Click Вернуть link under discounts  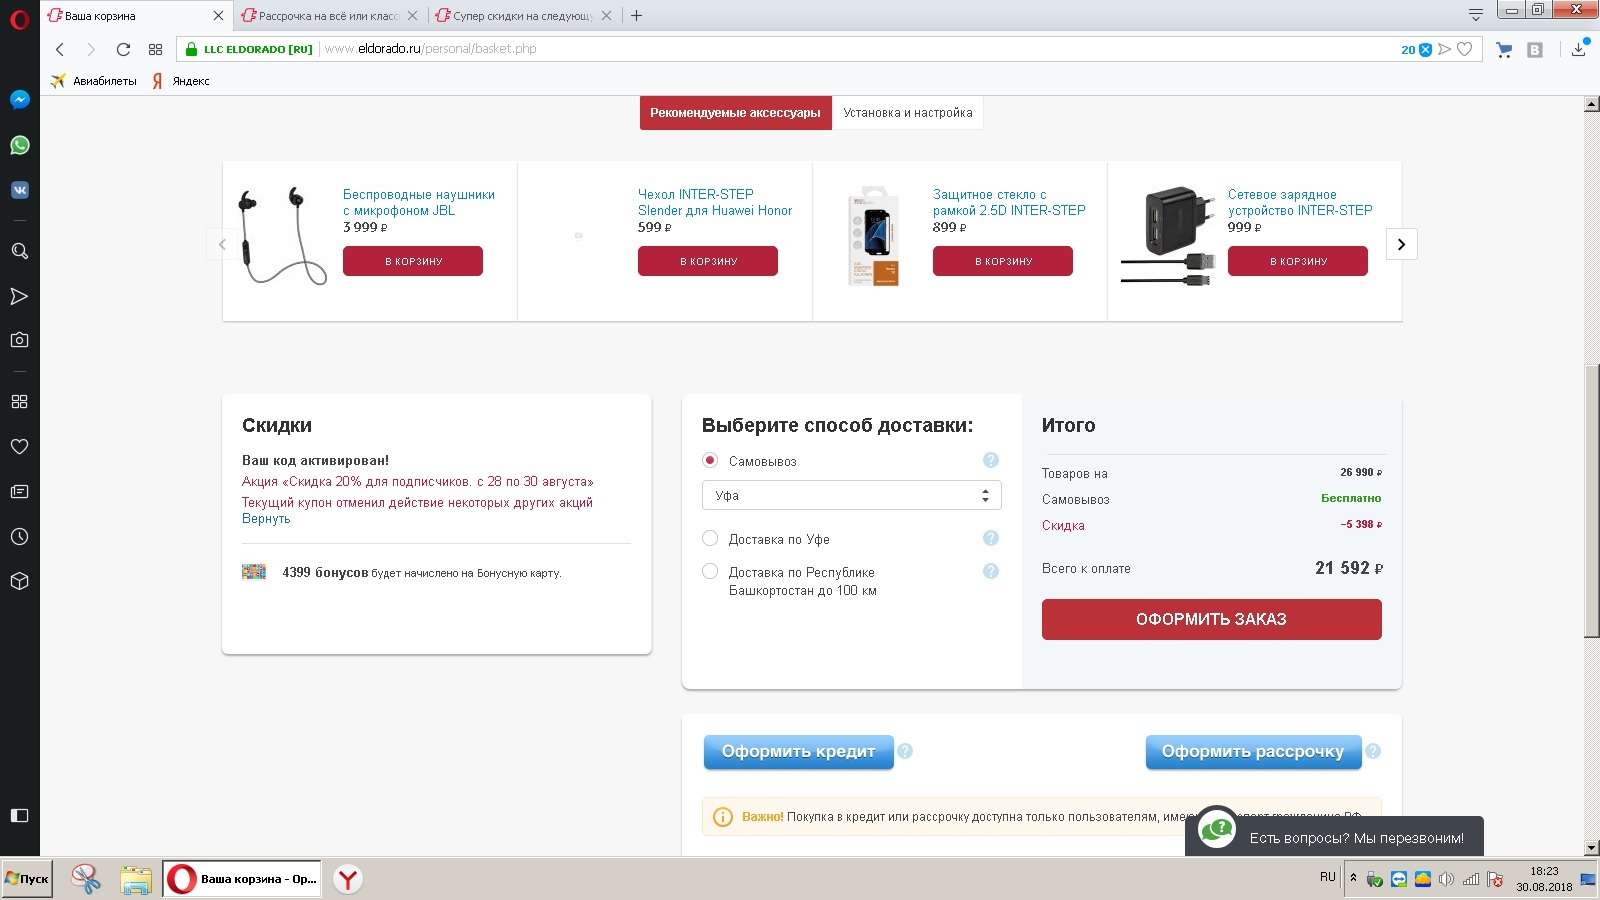pos(266,518)
